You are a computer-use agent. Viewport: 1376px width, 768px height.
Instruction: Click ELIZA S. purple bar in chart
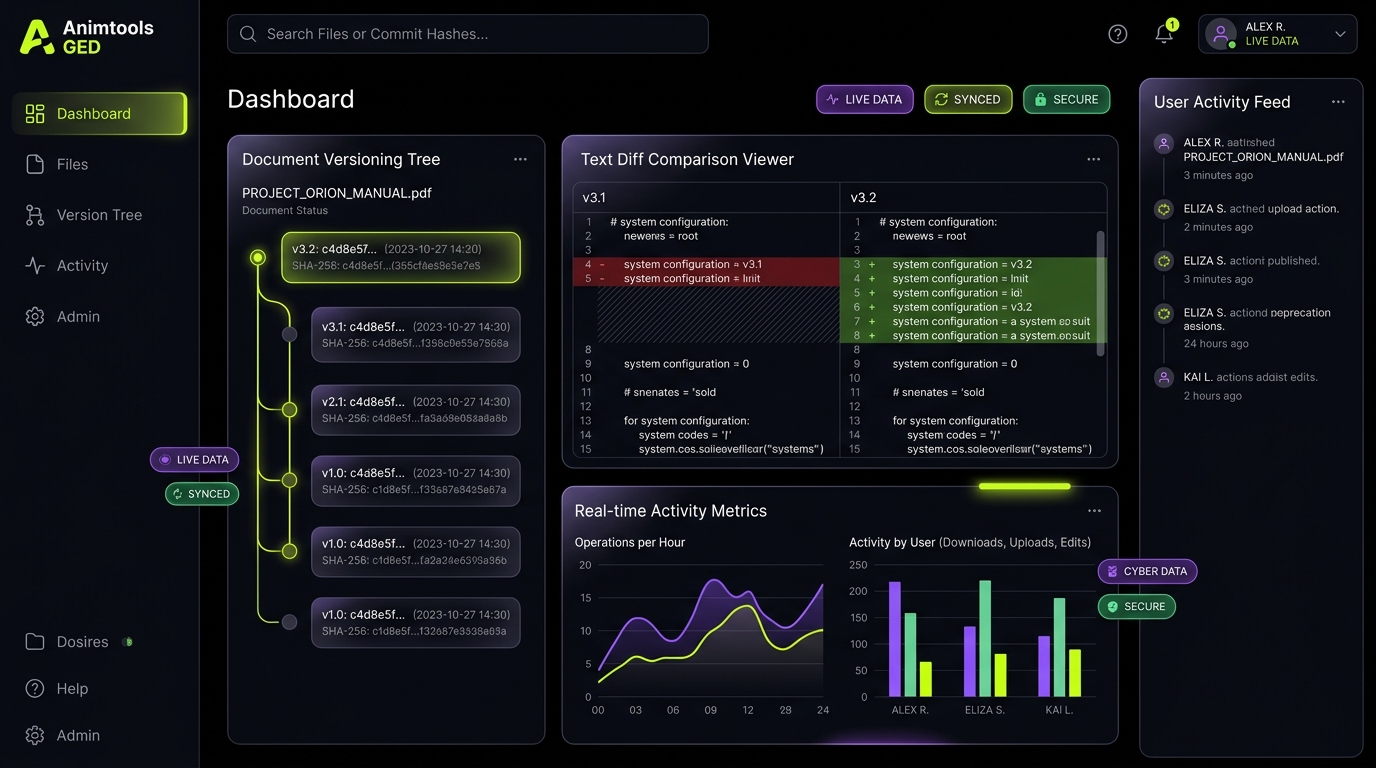tap(969, 662)
